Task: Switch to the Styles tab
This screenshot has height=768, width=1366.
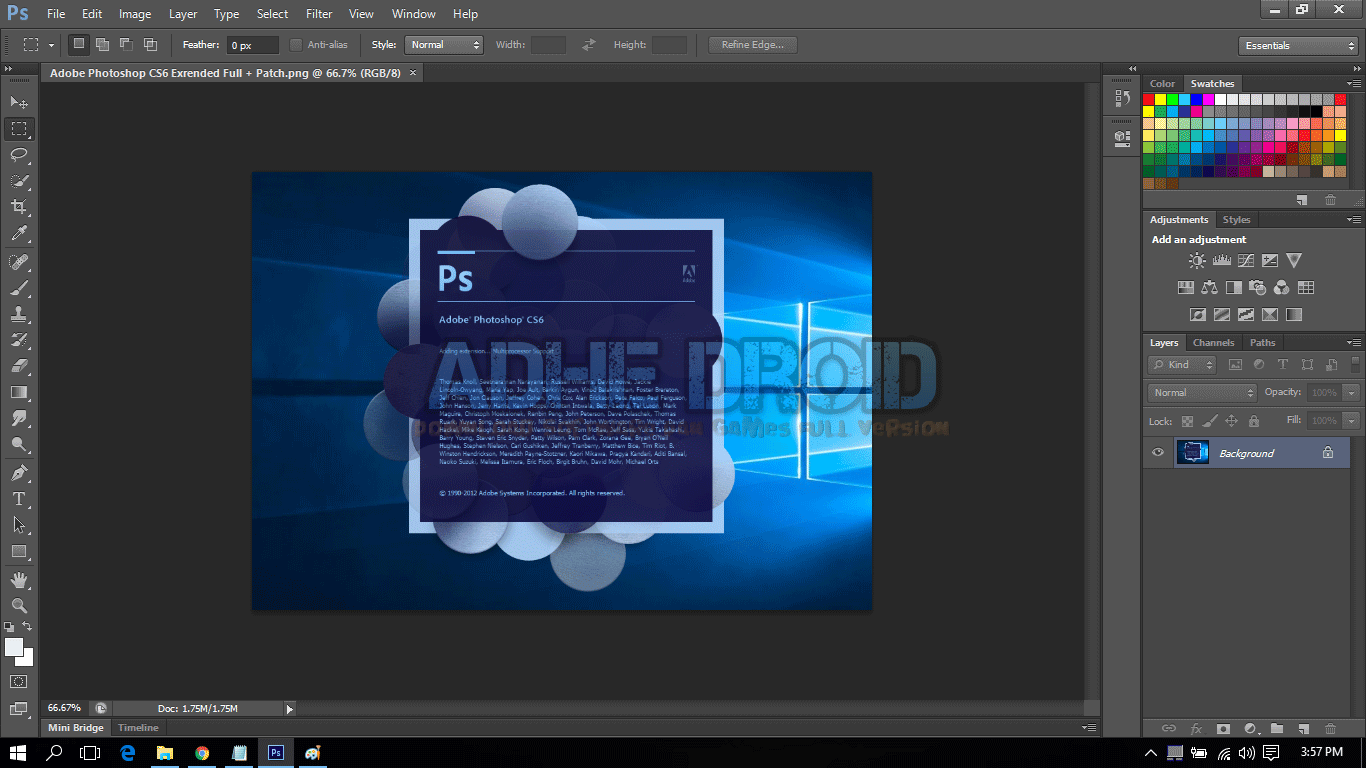Action: (1236, 219)
